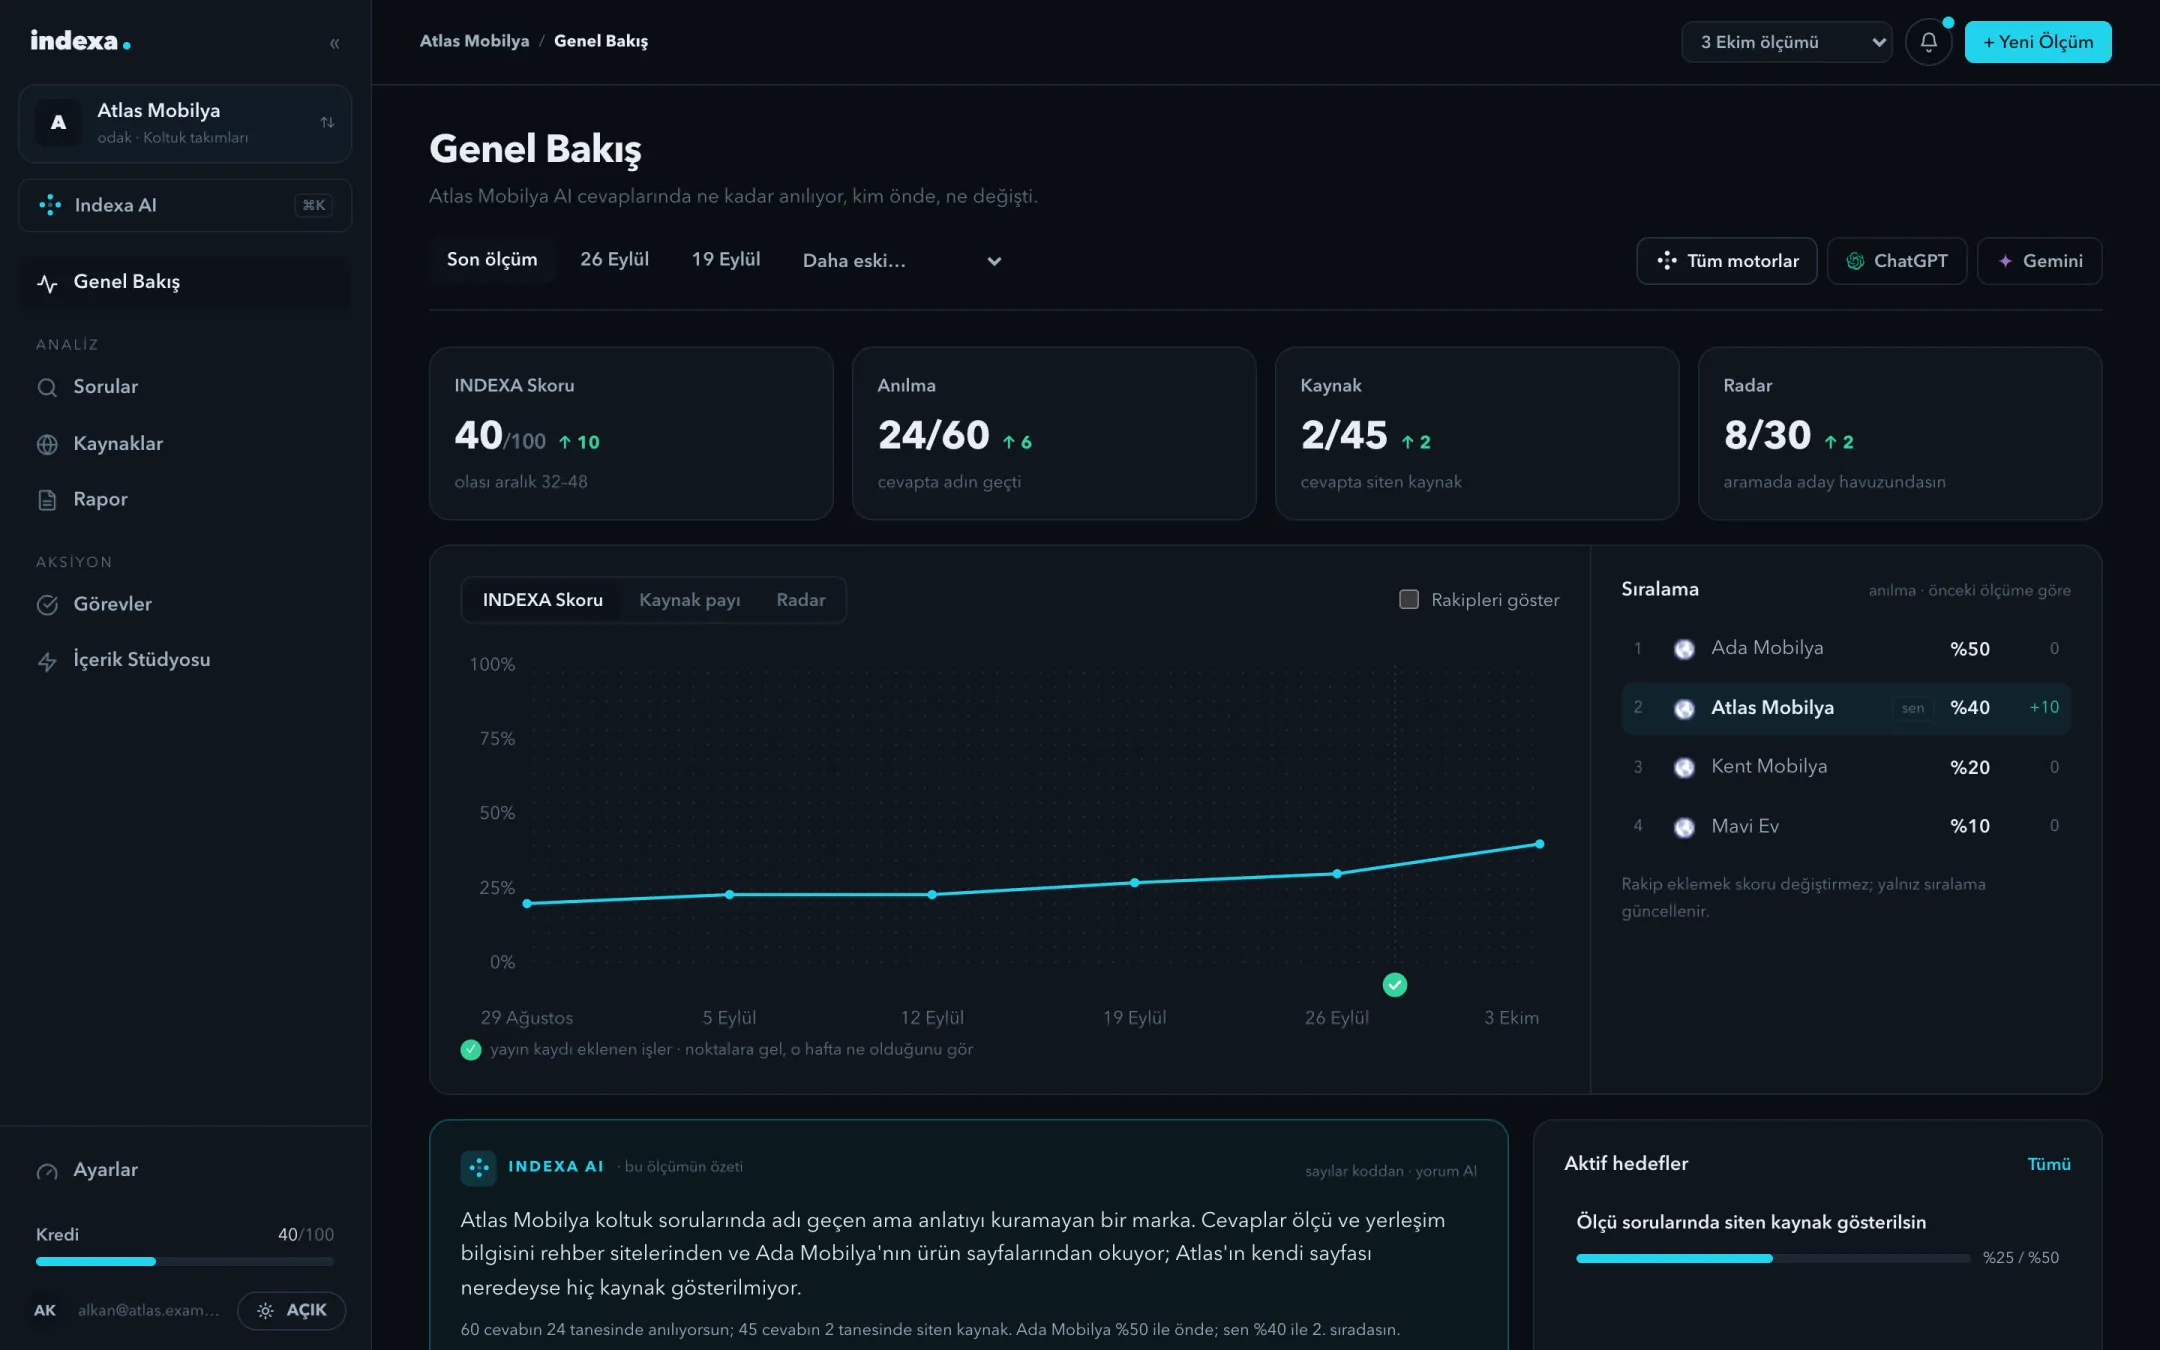Enable the Rakipleri göster checkbox
This screenshot has height=1350, width=2160.
coord(1408,599)
